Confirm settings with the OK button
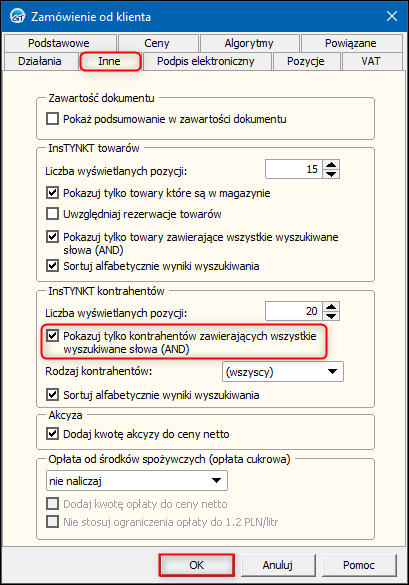 [197, 565]
